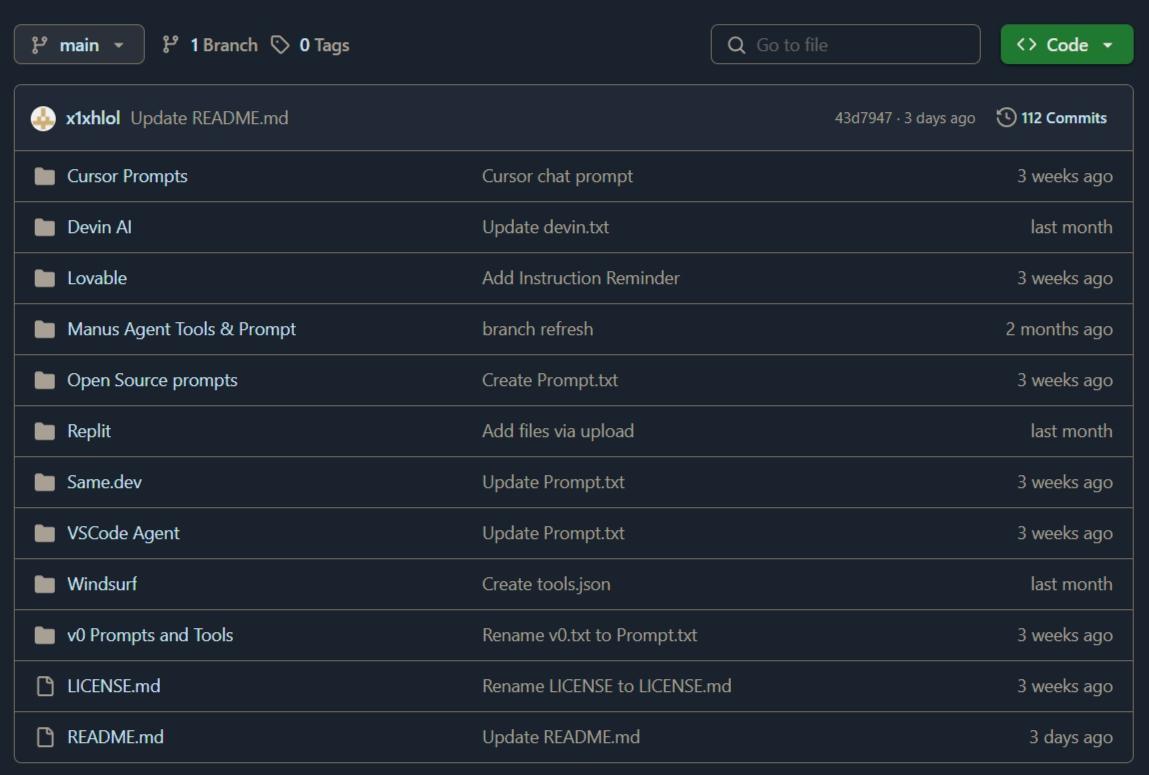View the 112 Commits history
The width and height of the screenshot is (1149, 775).
coord(1052,118)
